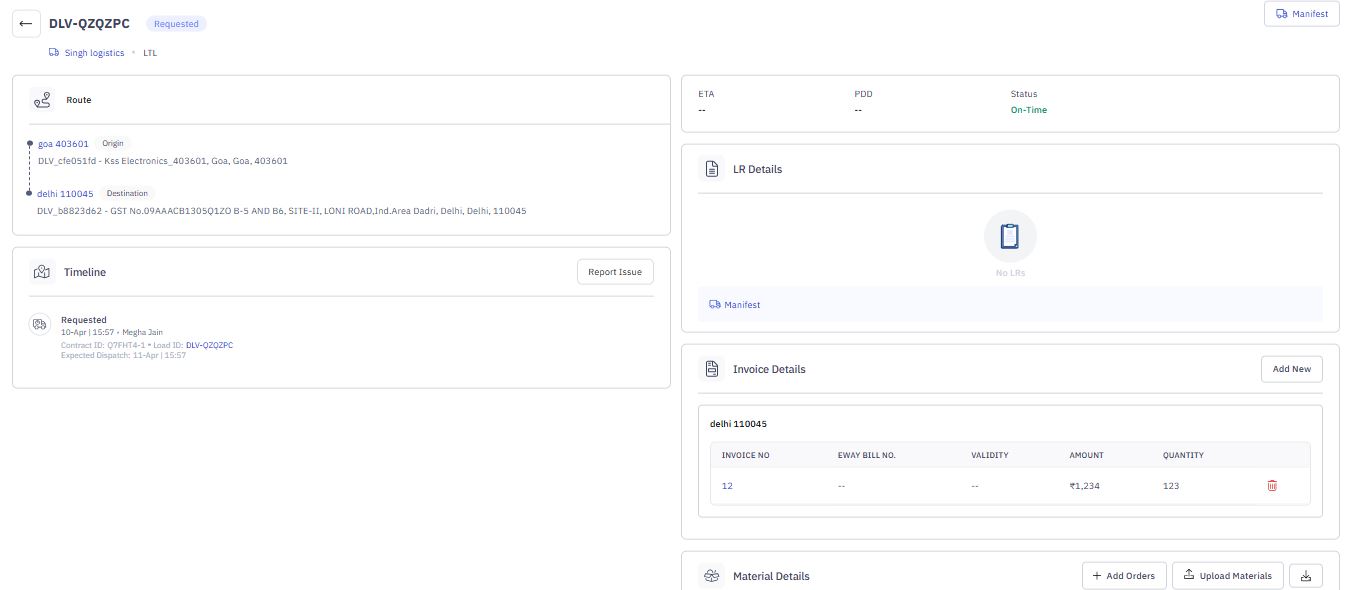Viewport: 1352px width, 590px height.
Task: Open the goa 403601 origin link
Action: 63,144
